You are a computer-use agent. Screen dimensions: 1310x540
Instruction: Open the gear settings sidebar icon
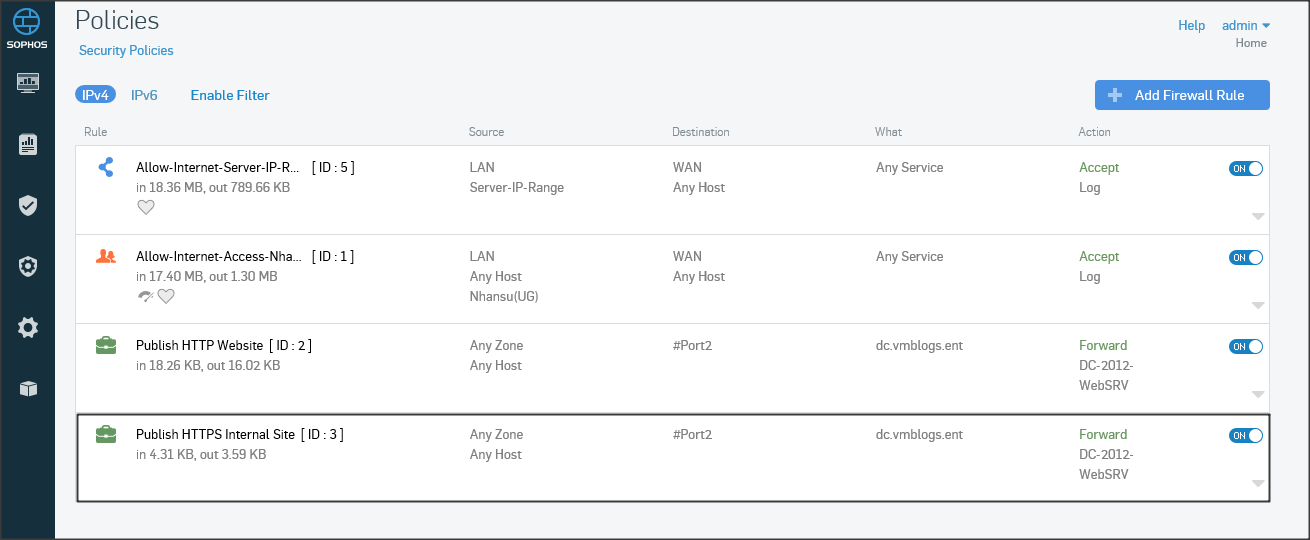pos(28,327)
